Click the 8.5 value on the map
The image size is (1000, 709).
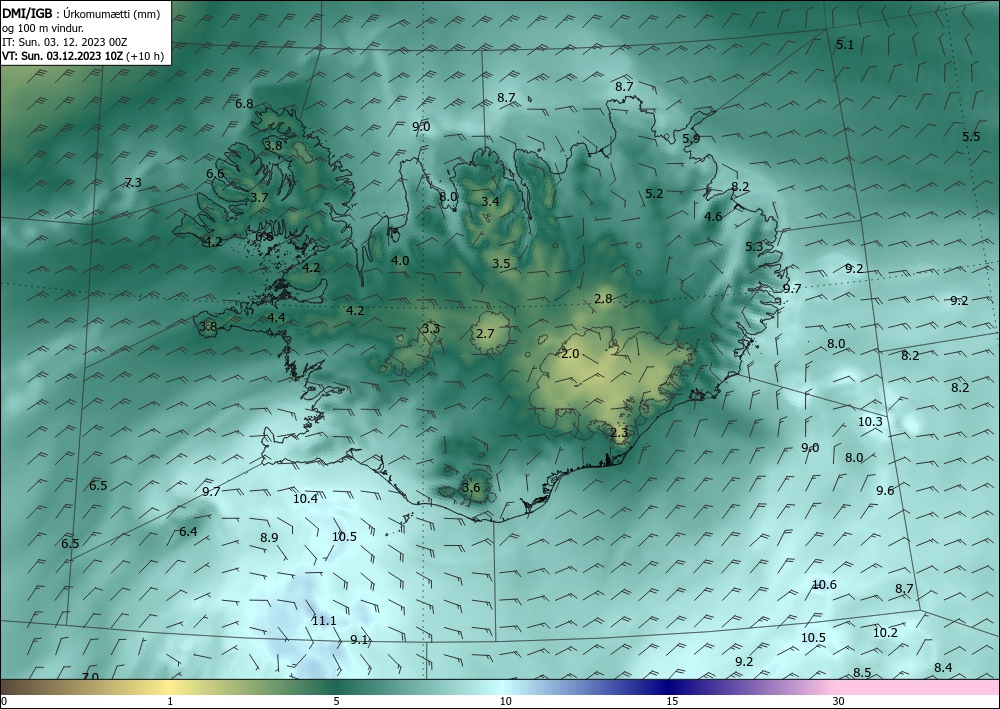click(x=862, y=673)
